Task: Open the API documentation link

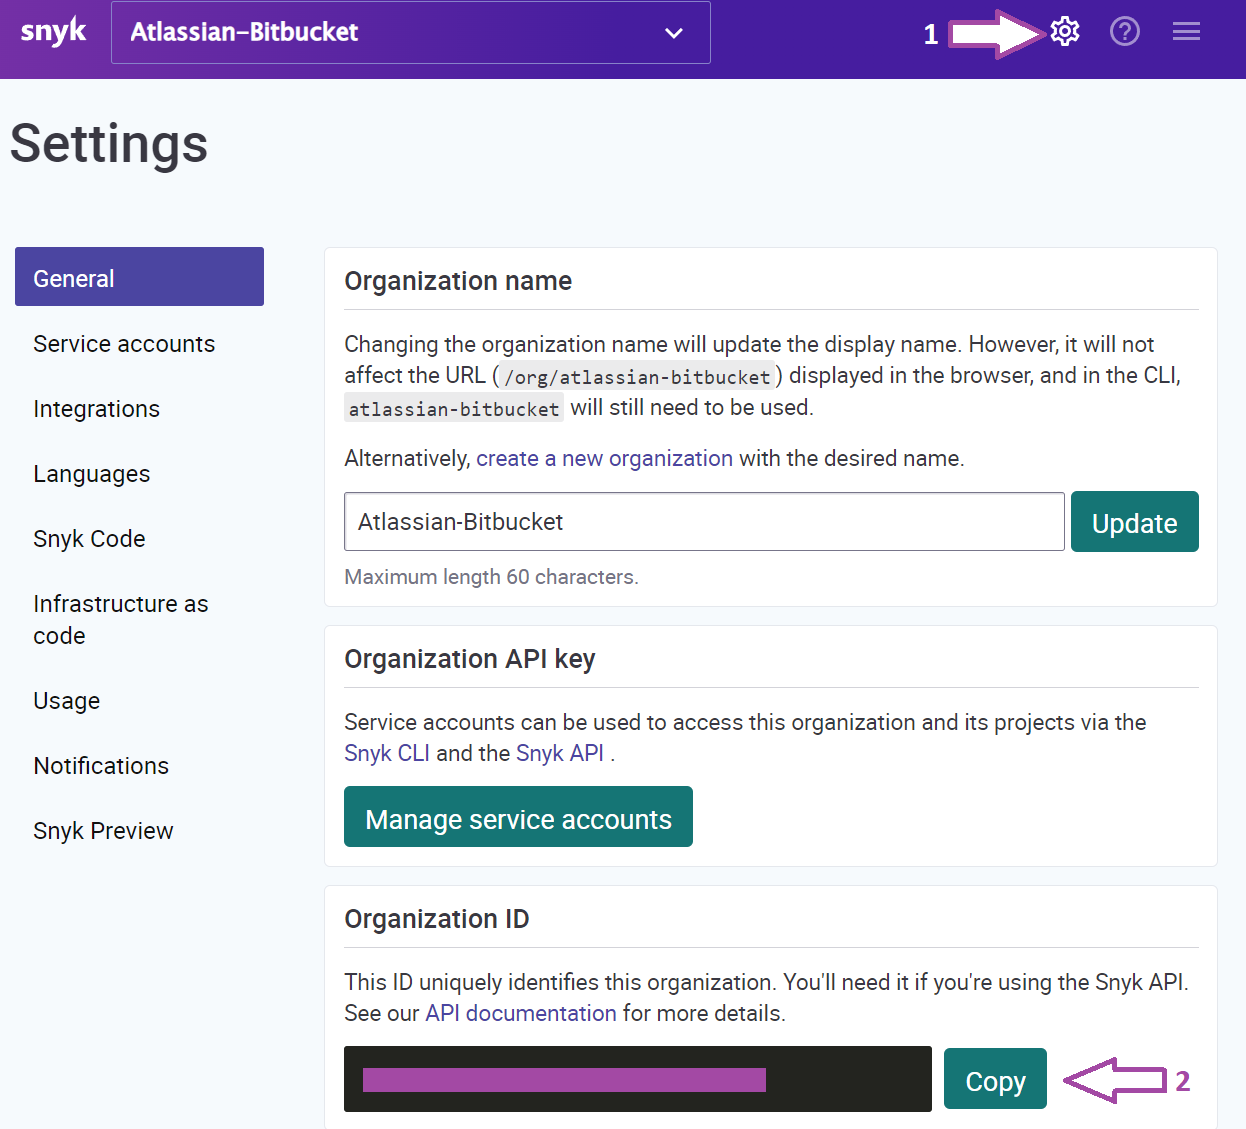Action: [520, 1013]
